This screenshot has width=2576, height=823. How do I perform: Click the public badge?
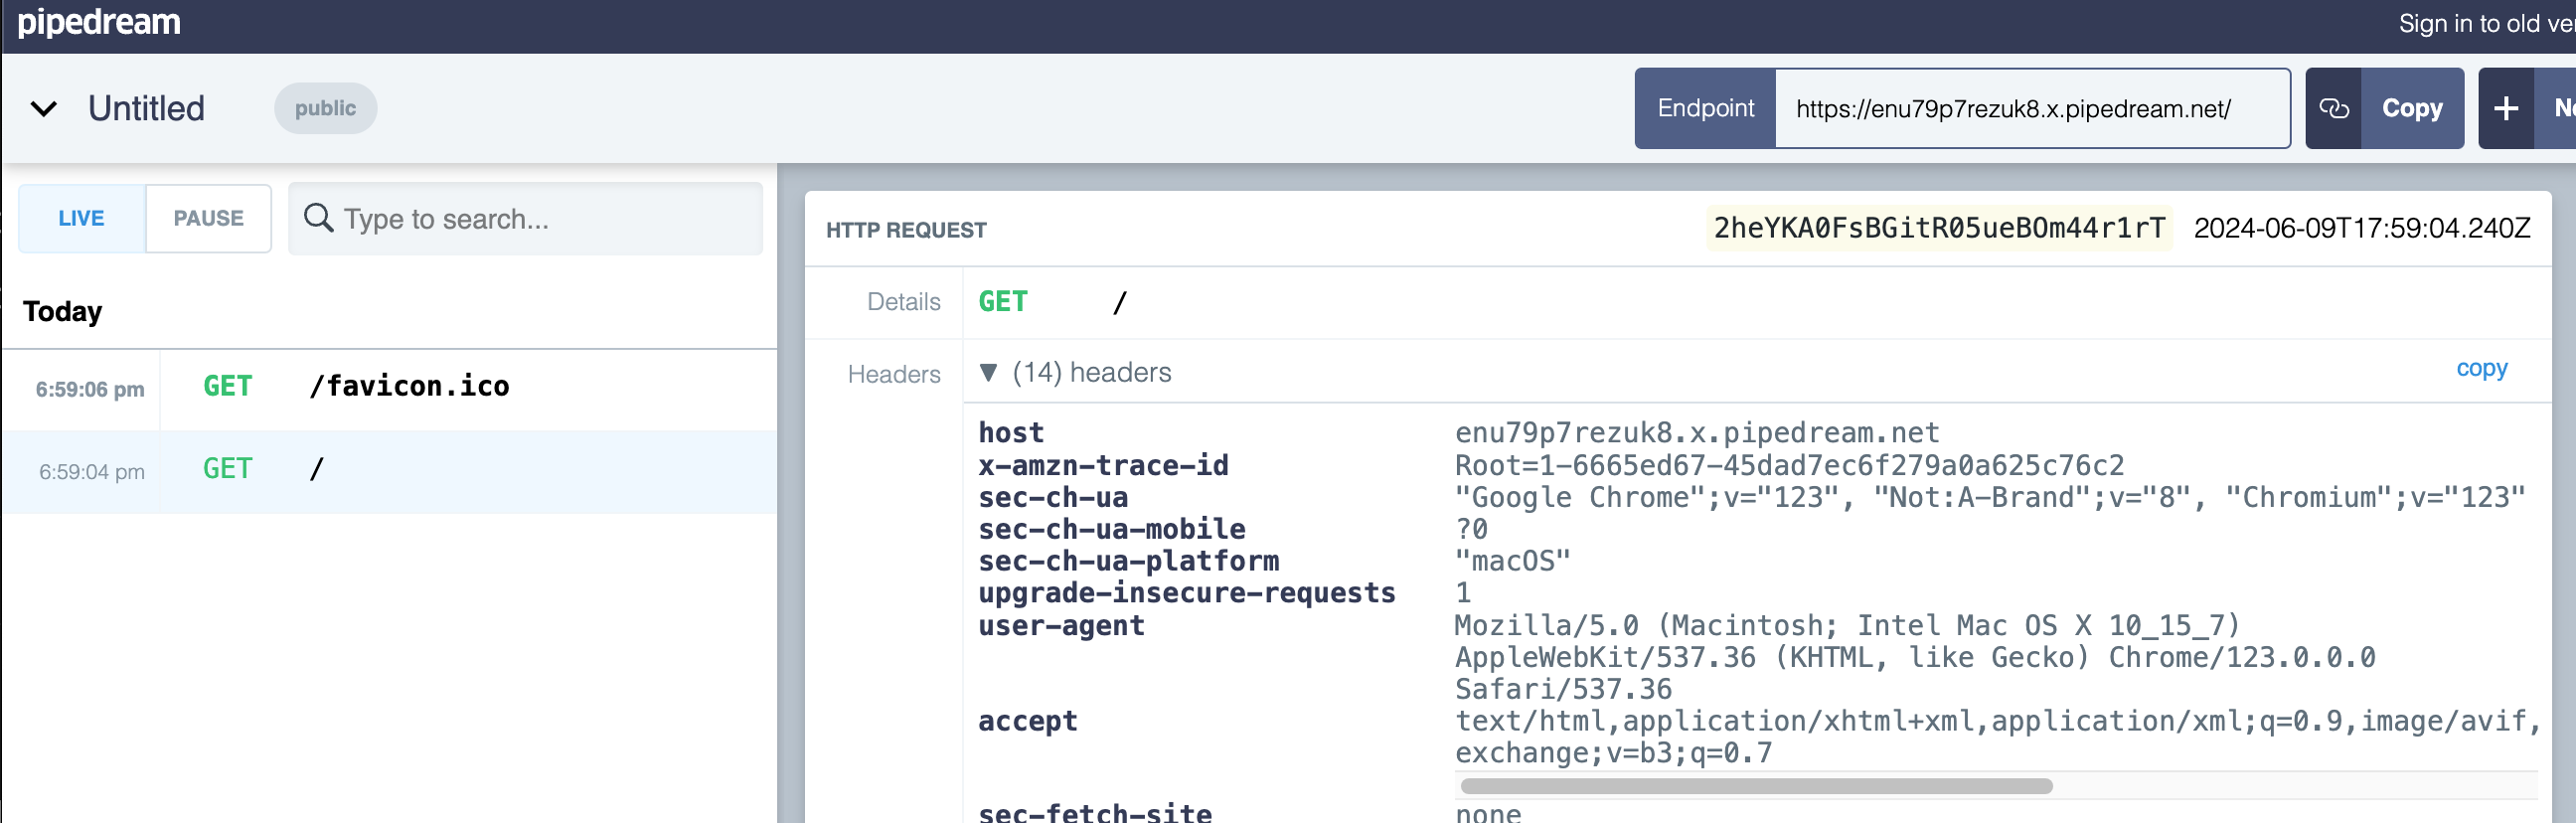[x=325, y=108]
